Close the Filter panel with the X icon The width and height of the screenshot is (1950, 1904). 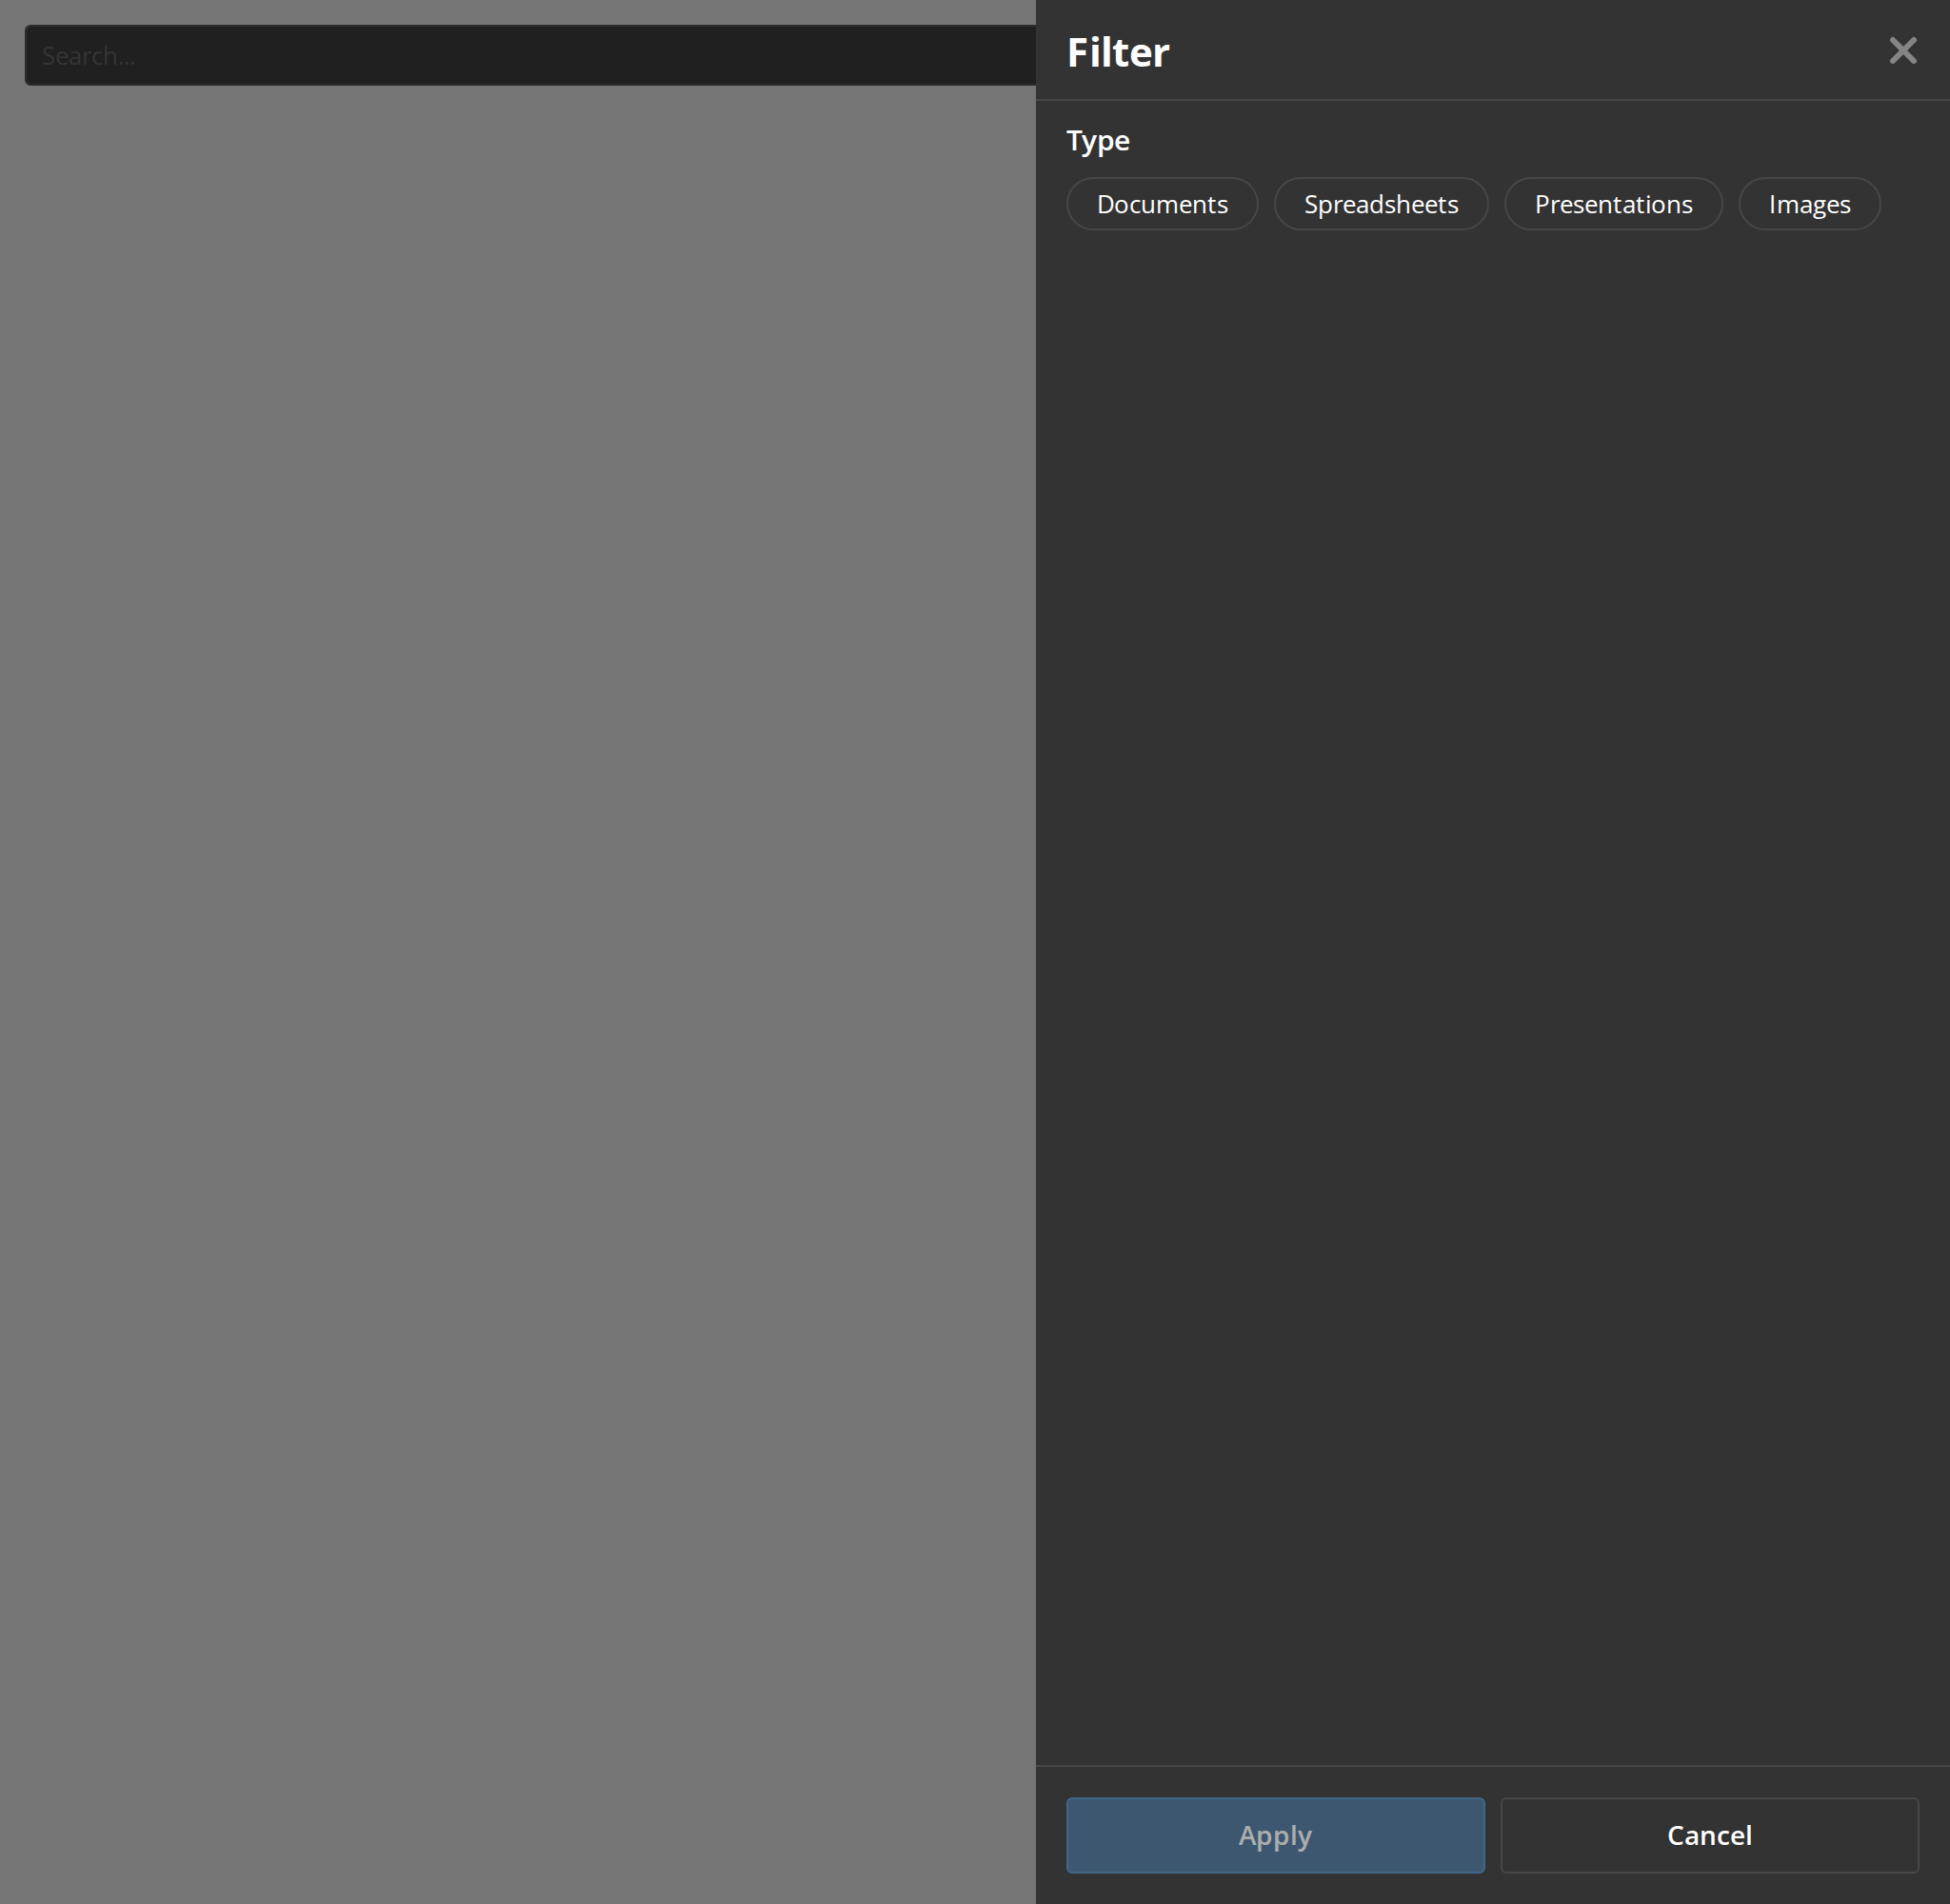click(1902, 51)
